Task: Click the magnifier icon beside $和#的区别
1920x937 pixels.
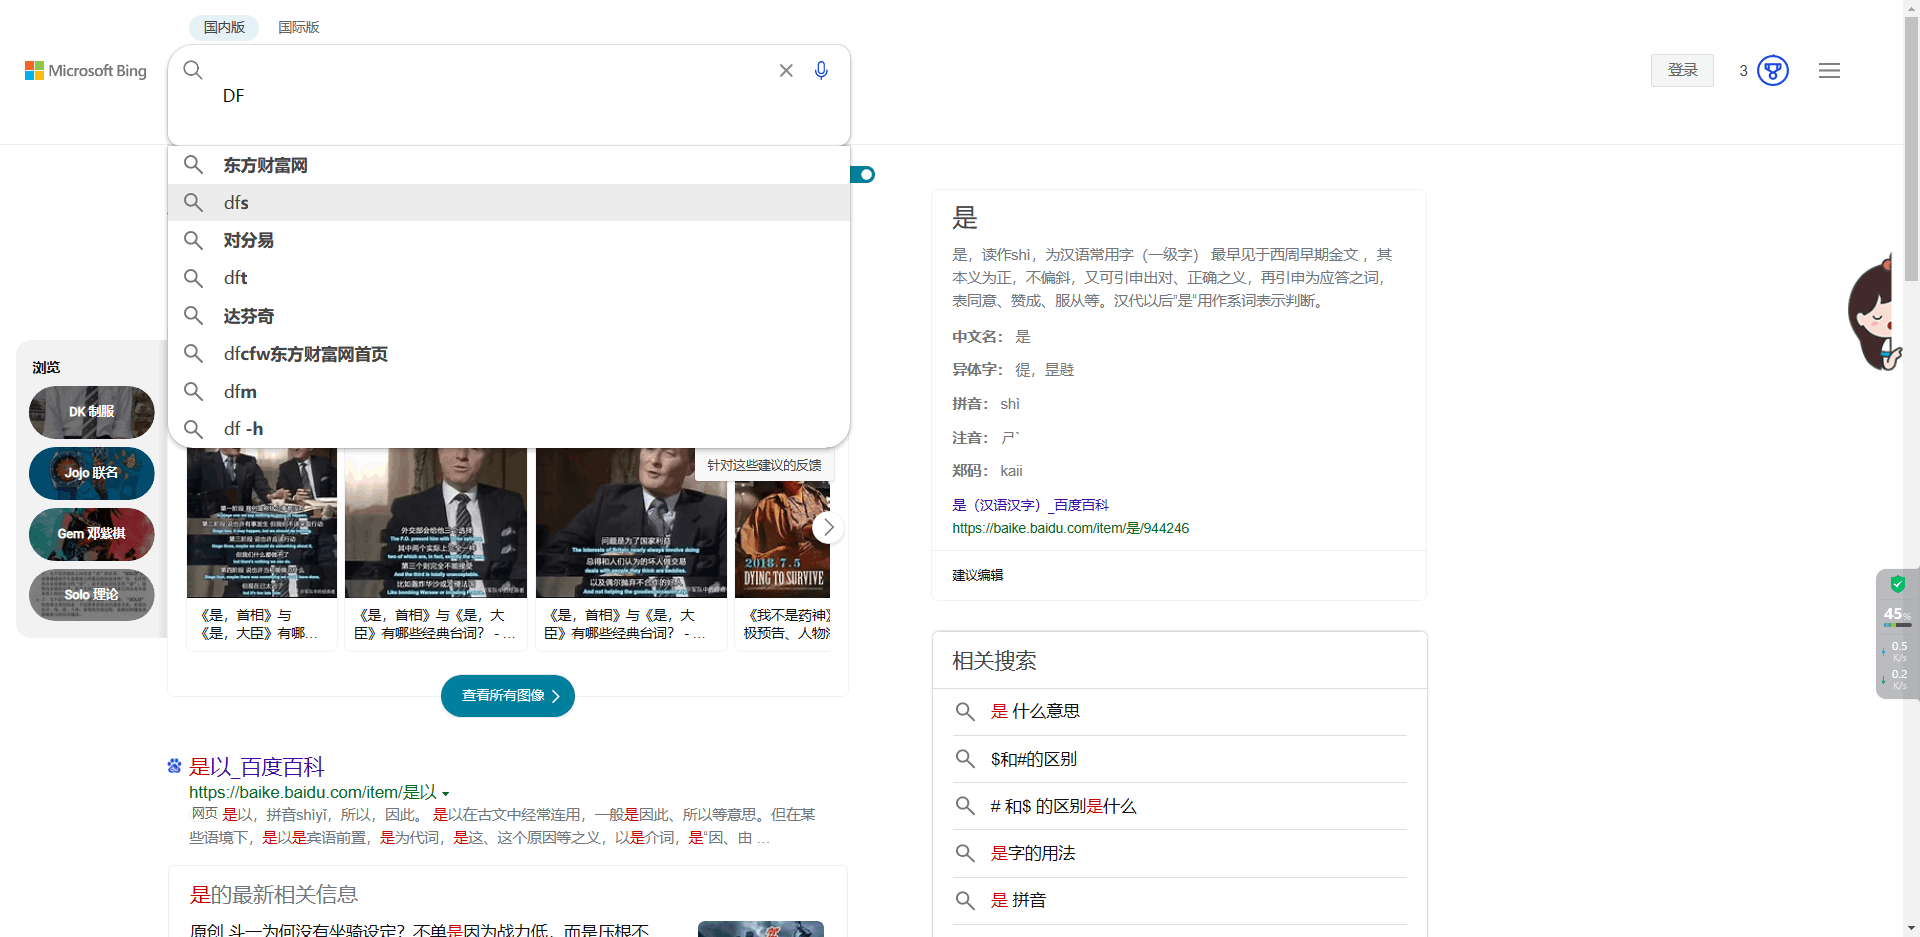Action: 965,759
